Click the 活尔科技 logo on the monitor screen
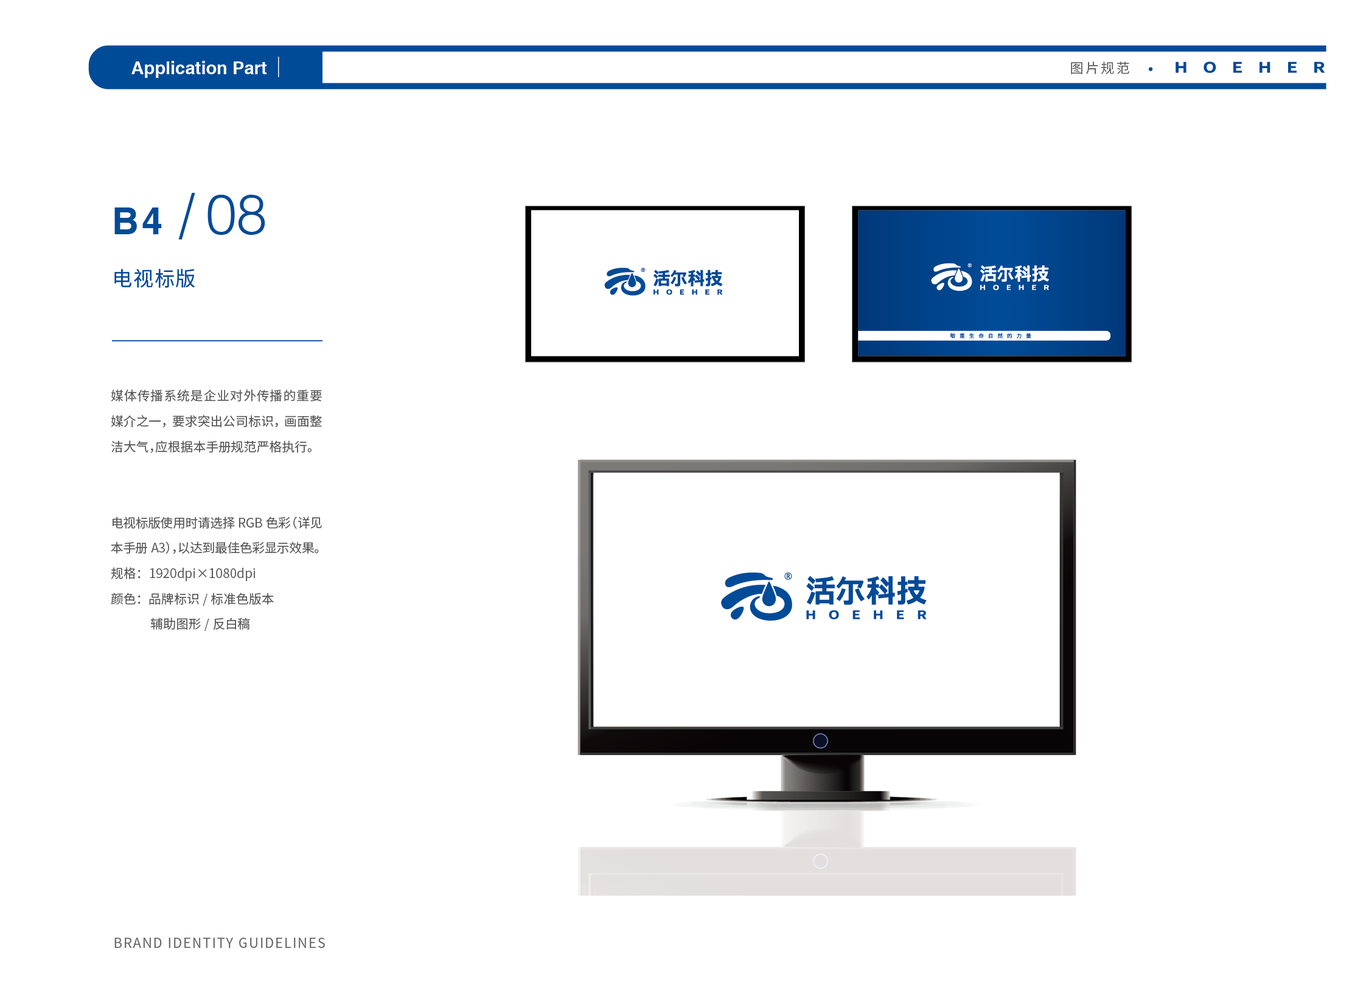1366x1007 pixels. [x=824, y=597]
